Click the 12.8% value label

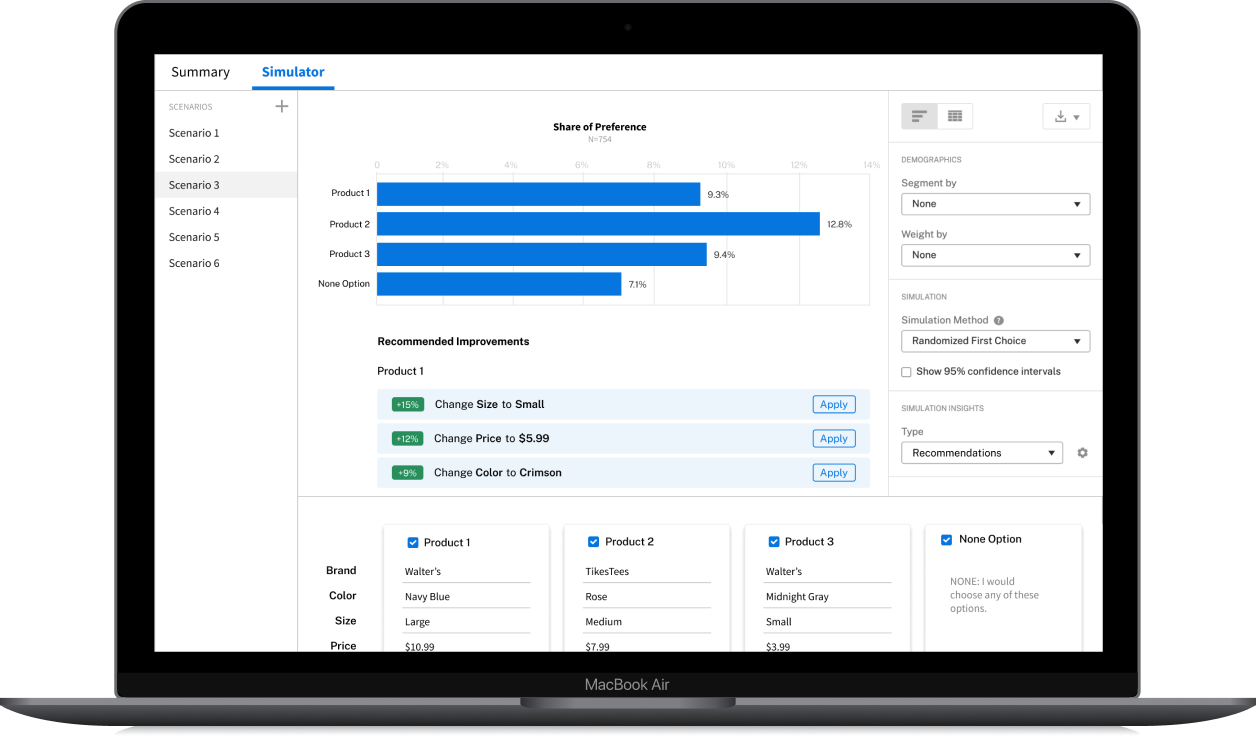pyautogui.click(x=840, y=225)
